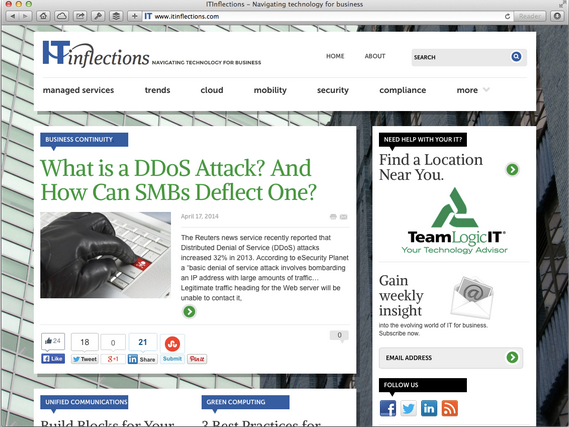The height and width of the screenshot is (427, 569).
Task: Reload the page with refresh icon
Action: click(x=507, y=16)
